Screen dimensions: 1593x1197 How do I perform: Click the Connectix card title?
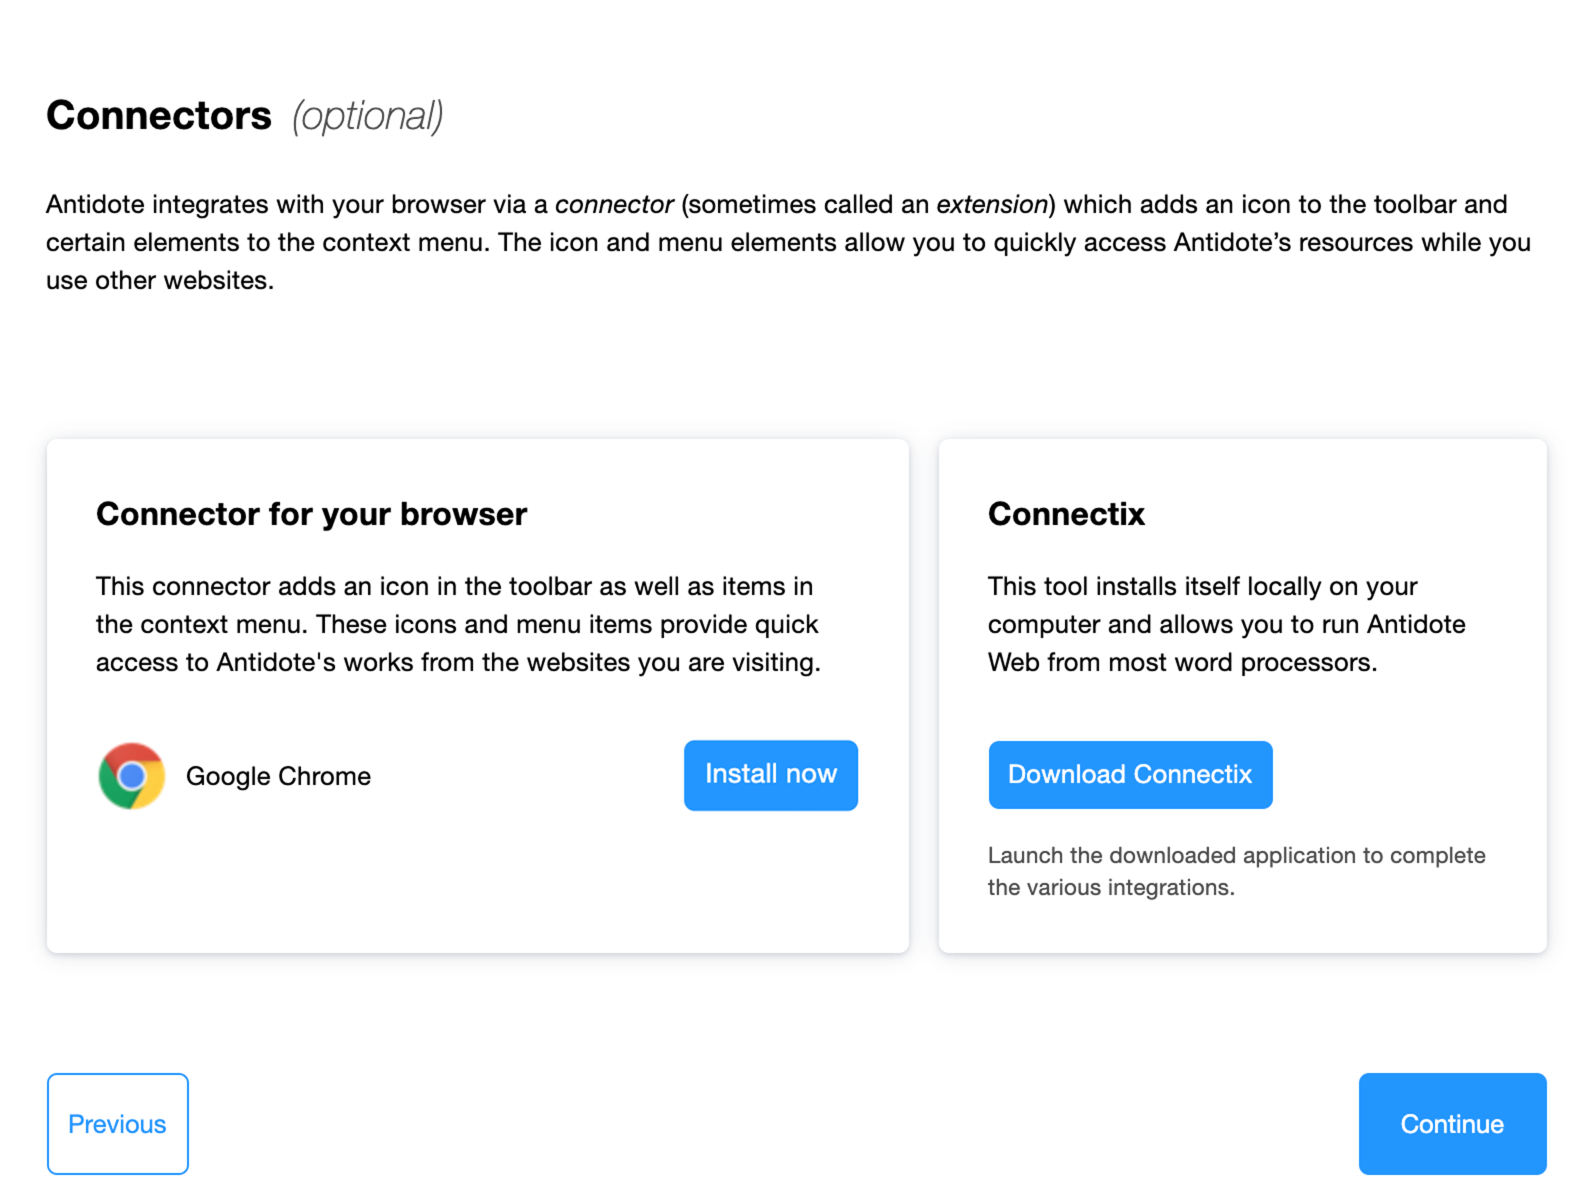click(x=1066, y=514)
